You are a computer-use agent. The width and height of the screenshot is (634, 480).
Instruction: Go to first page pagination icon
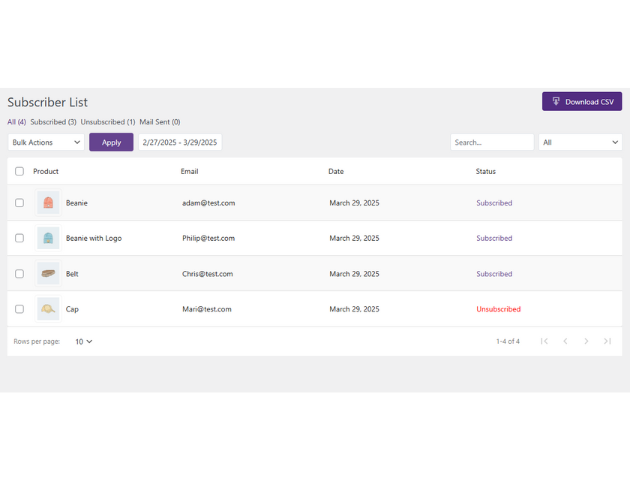[x=544, y=341]
